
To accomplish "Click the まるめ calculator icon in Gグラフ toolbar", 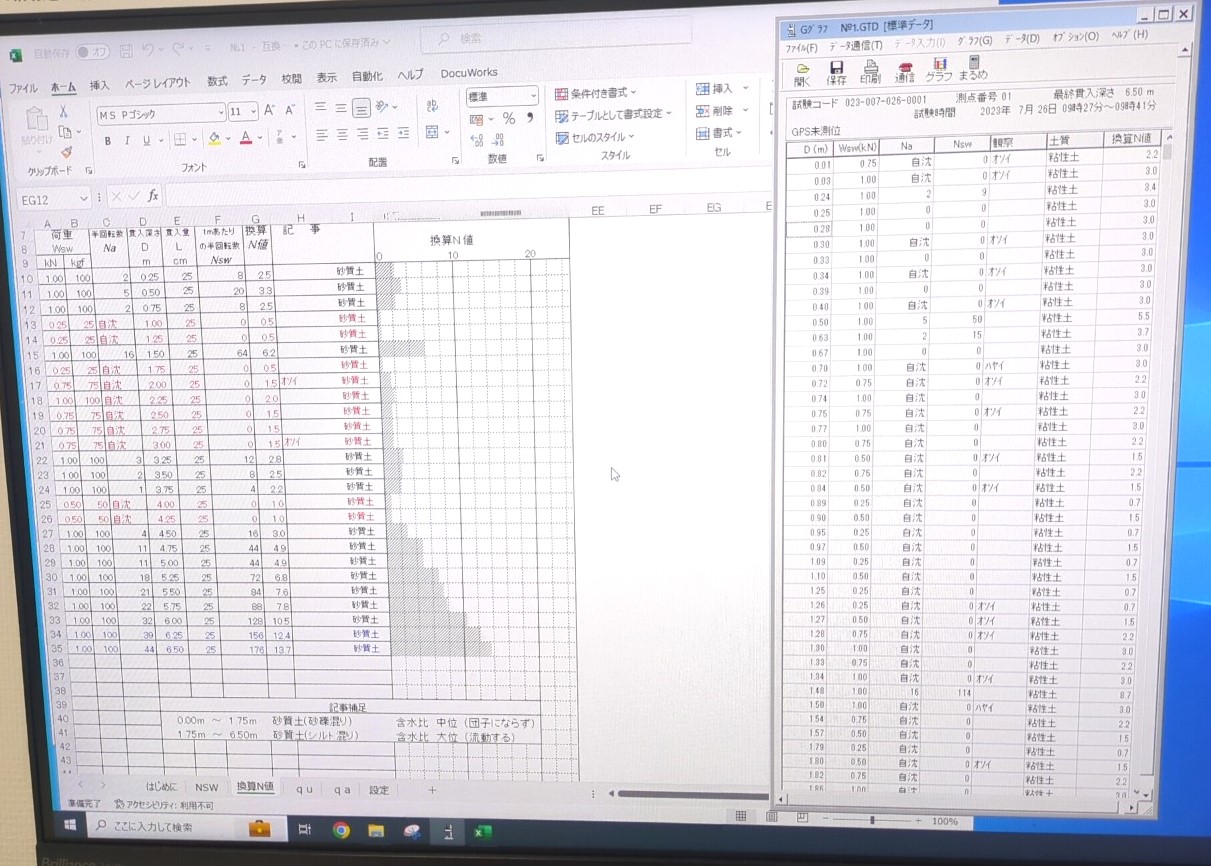I will click(x=973, y=69).
